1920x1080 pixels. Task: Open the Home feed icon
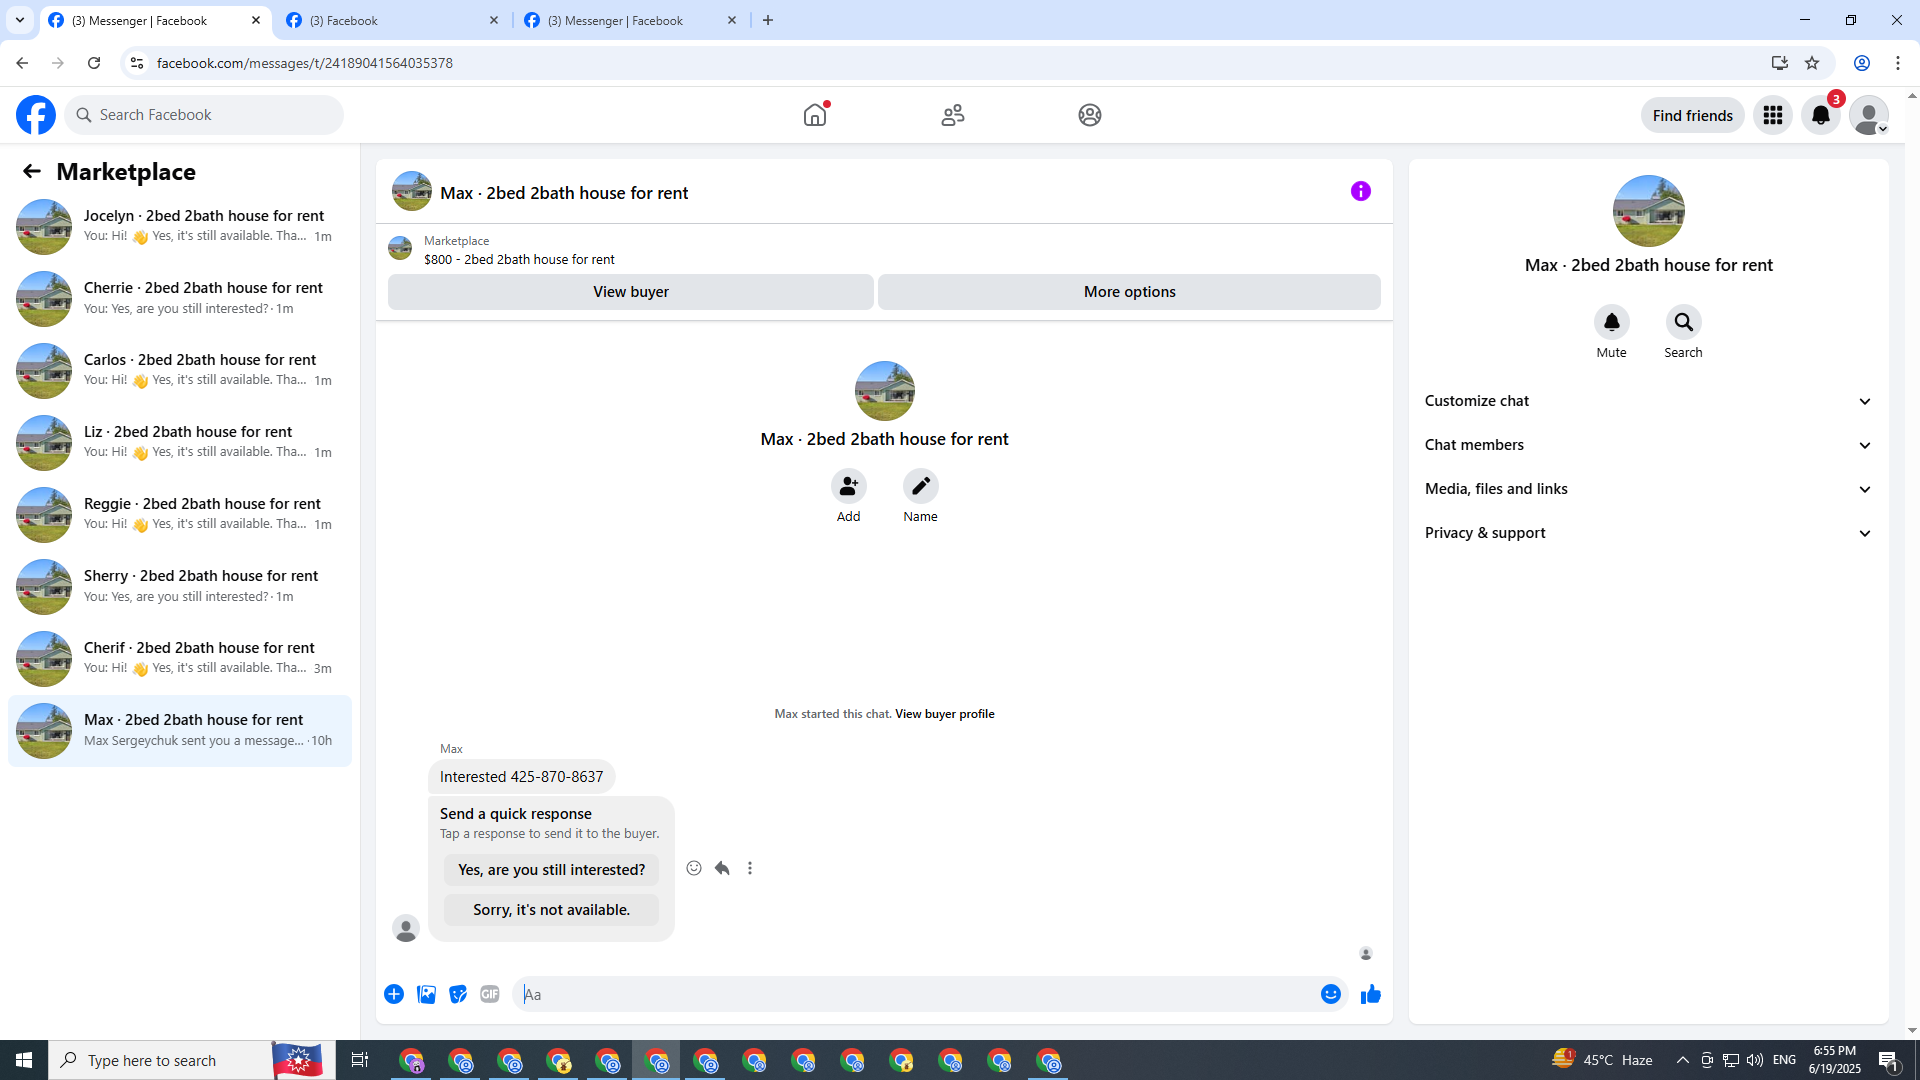point(815,115)
